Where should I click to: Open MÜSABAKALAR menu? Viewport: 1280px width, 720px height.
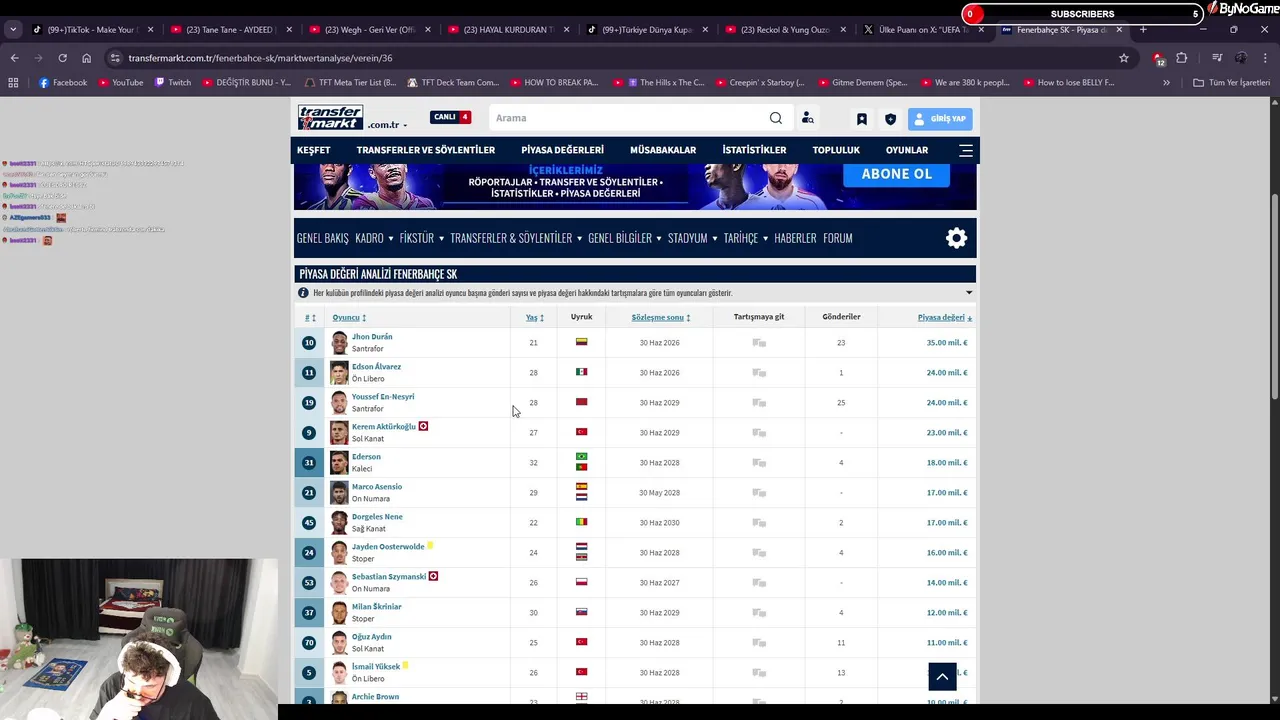[x=663, y=150]
